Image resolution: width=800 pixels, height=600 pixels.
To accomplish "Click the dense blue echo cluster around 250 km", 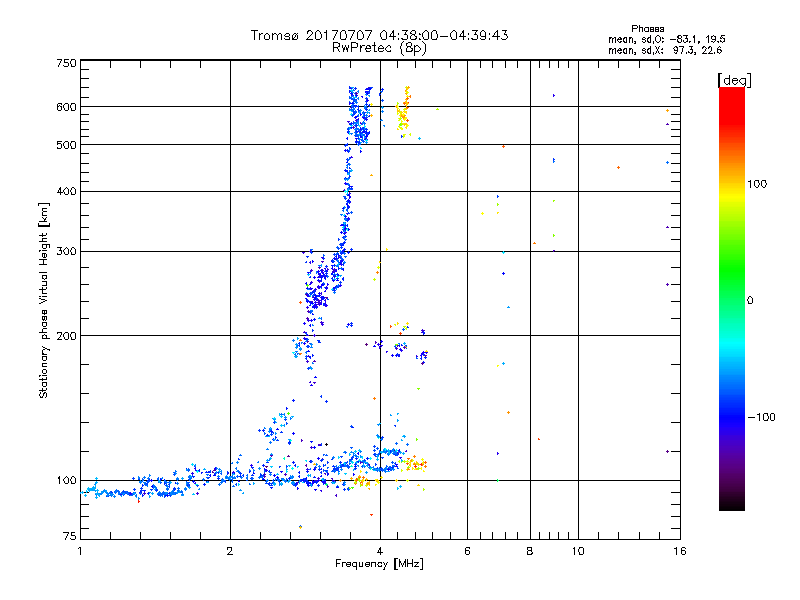I will click(x=319, y=288).
